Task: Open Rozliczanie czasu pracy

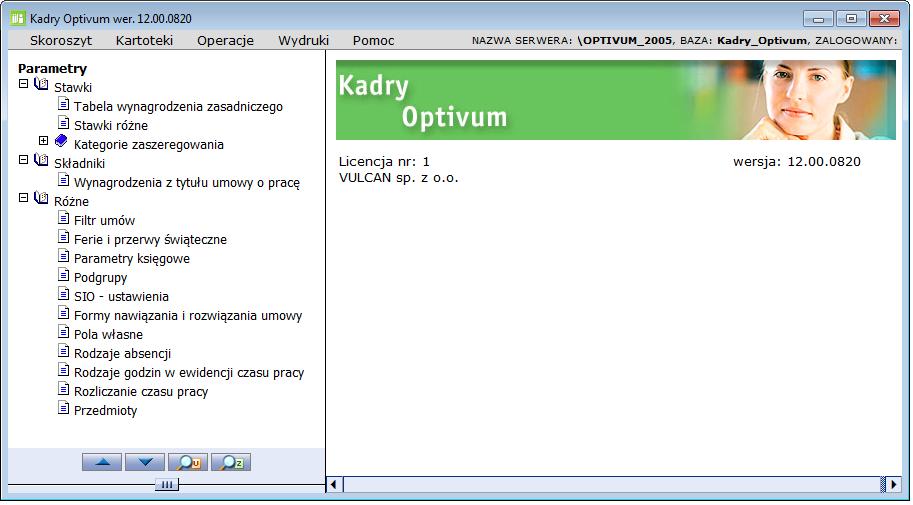Action: (x=141, y=391)
